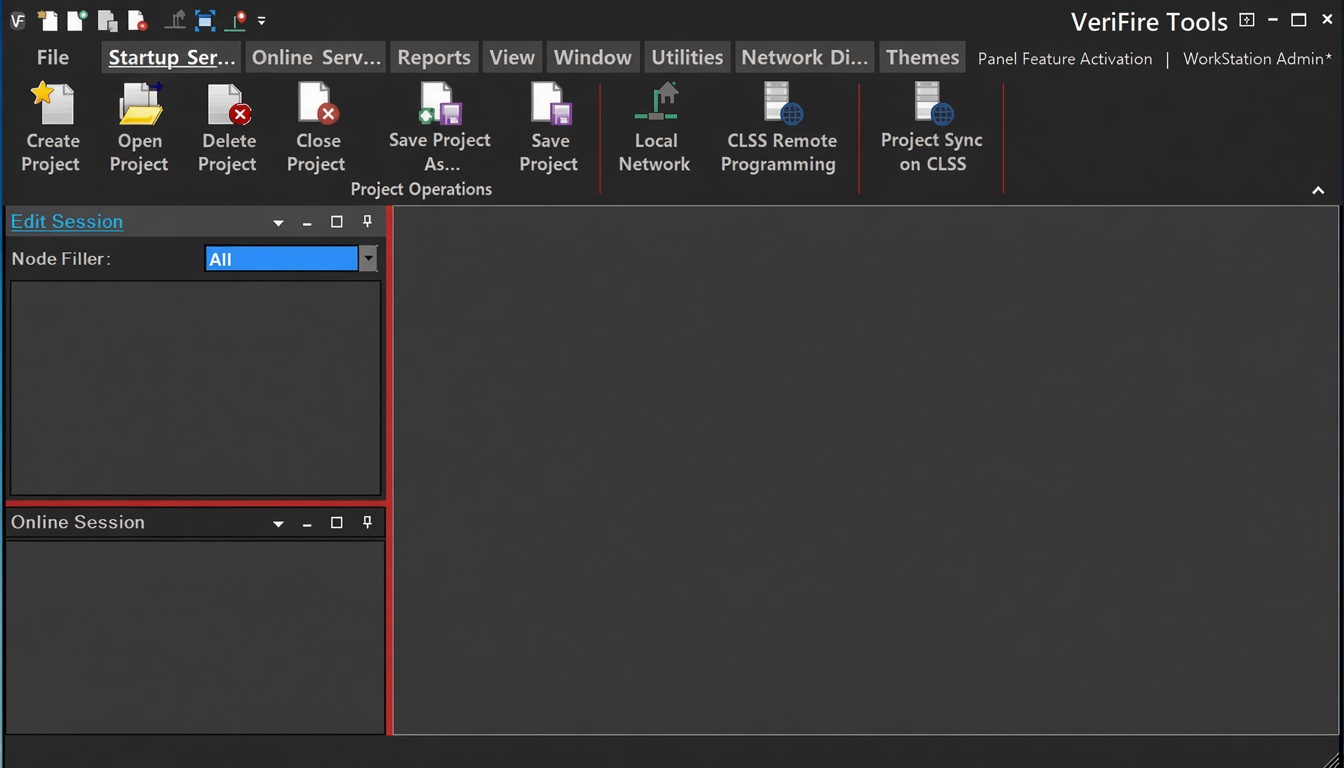1344x768 pixels.
Task: Click the overlapping documents icon in title bar
Action: pos(107,20)
